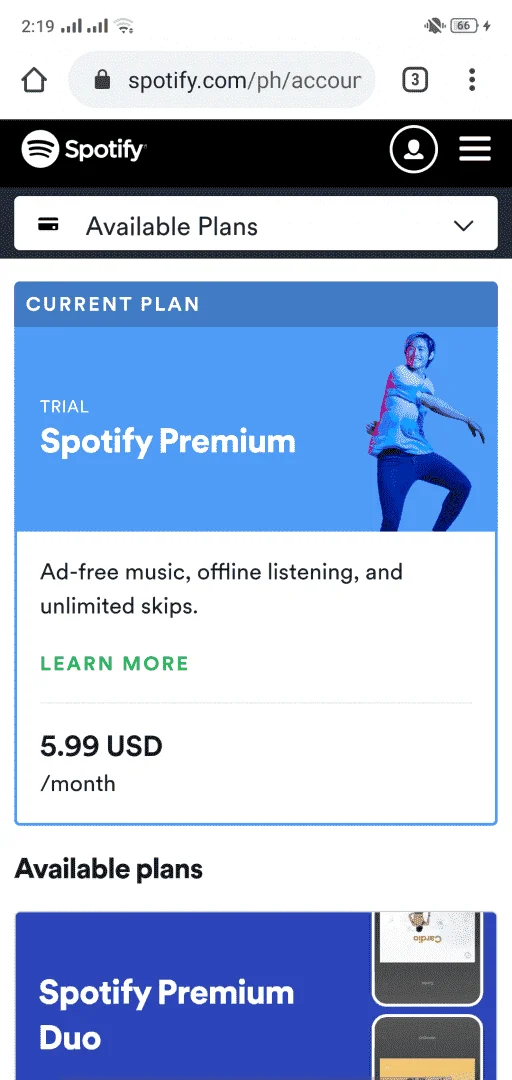Open the tab switcher showing 3 tabs
The width and height of the screenshot is (512, 1080).
coord(414,80)
